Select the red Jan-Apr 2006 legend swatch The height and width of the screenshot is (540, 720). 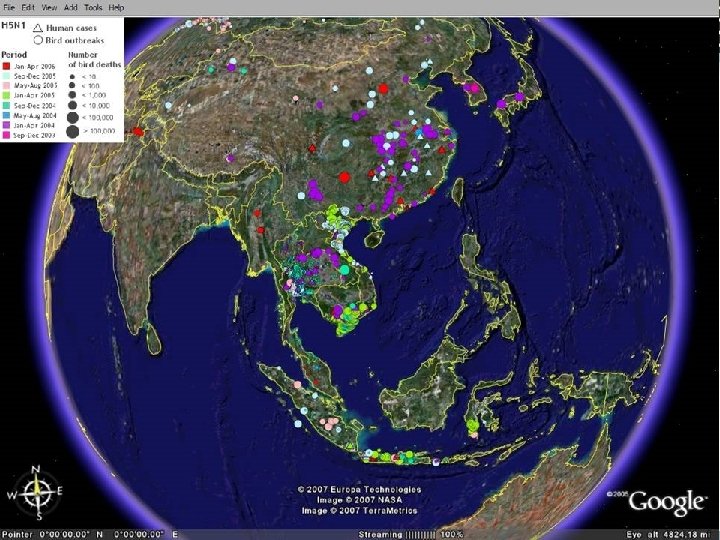pos(6,66)
